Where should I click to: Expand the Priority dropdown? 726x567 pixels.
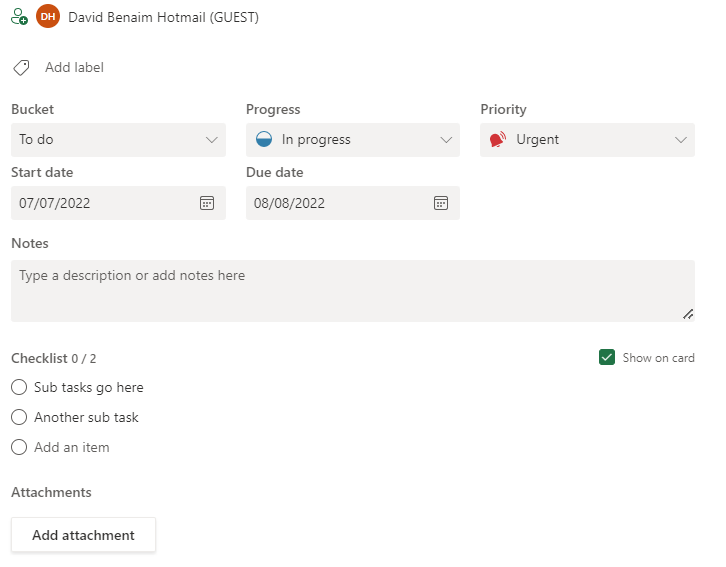tap(681, 140)
